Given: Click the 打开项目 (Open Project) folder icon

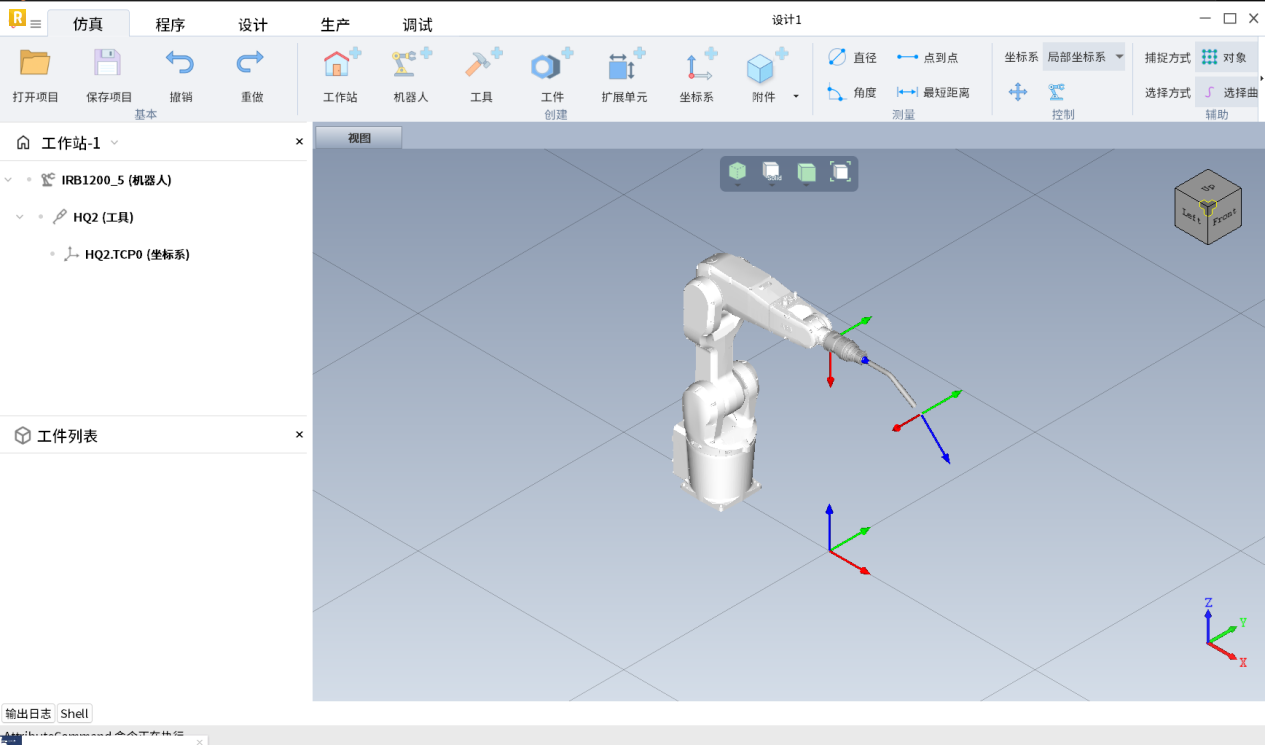Looking at the screenshot, I should (x=35, y=64).
